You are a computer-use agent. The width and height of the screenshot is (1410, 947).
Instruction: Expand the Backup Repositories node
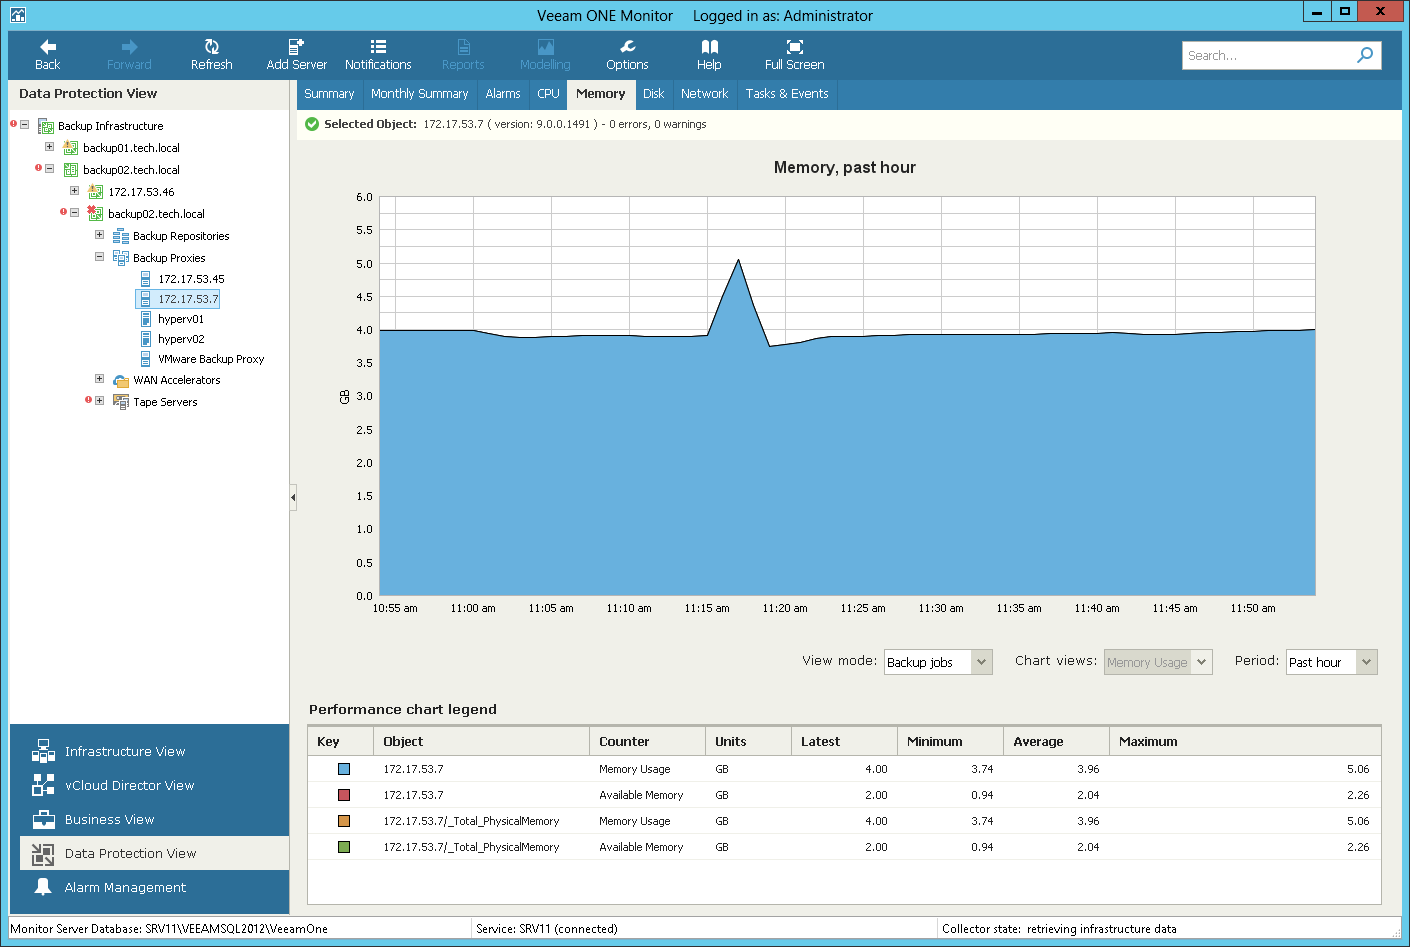coord(99,235)
